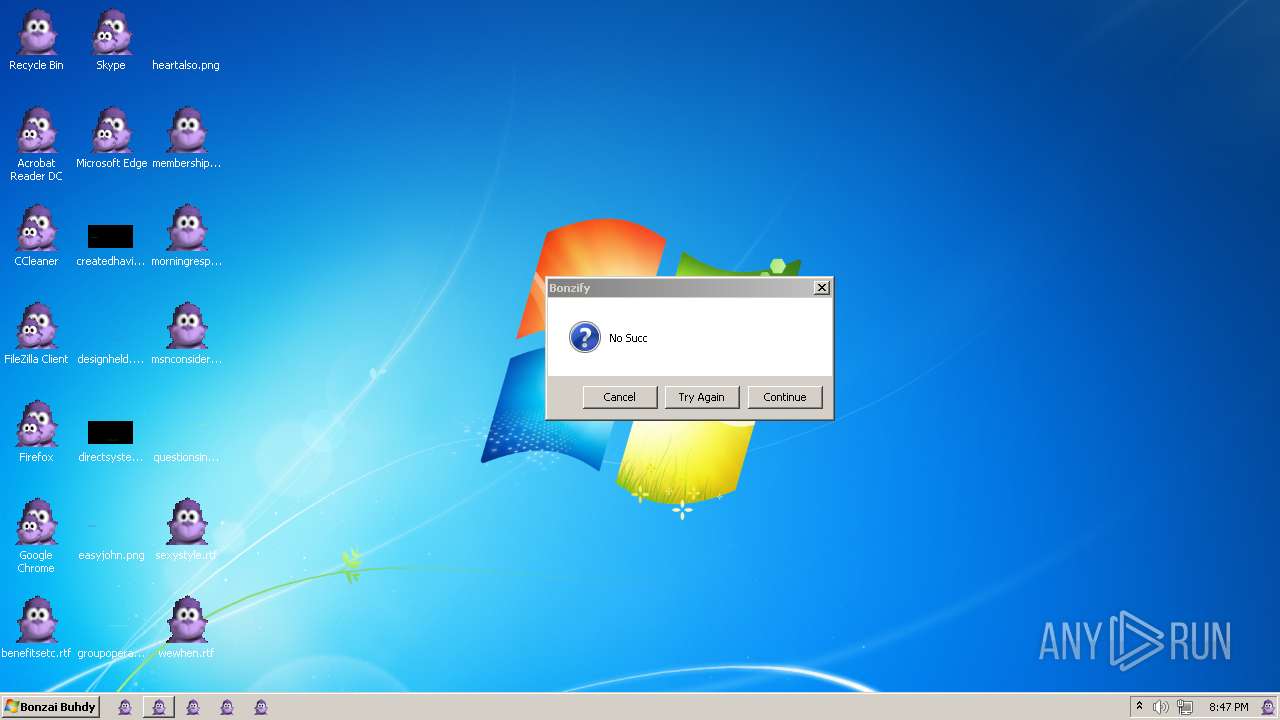This screenshot has width=1280, height=720.
Task: Click the Bonzi icon right of the clock
Action: coord(1268,707)
